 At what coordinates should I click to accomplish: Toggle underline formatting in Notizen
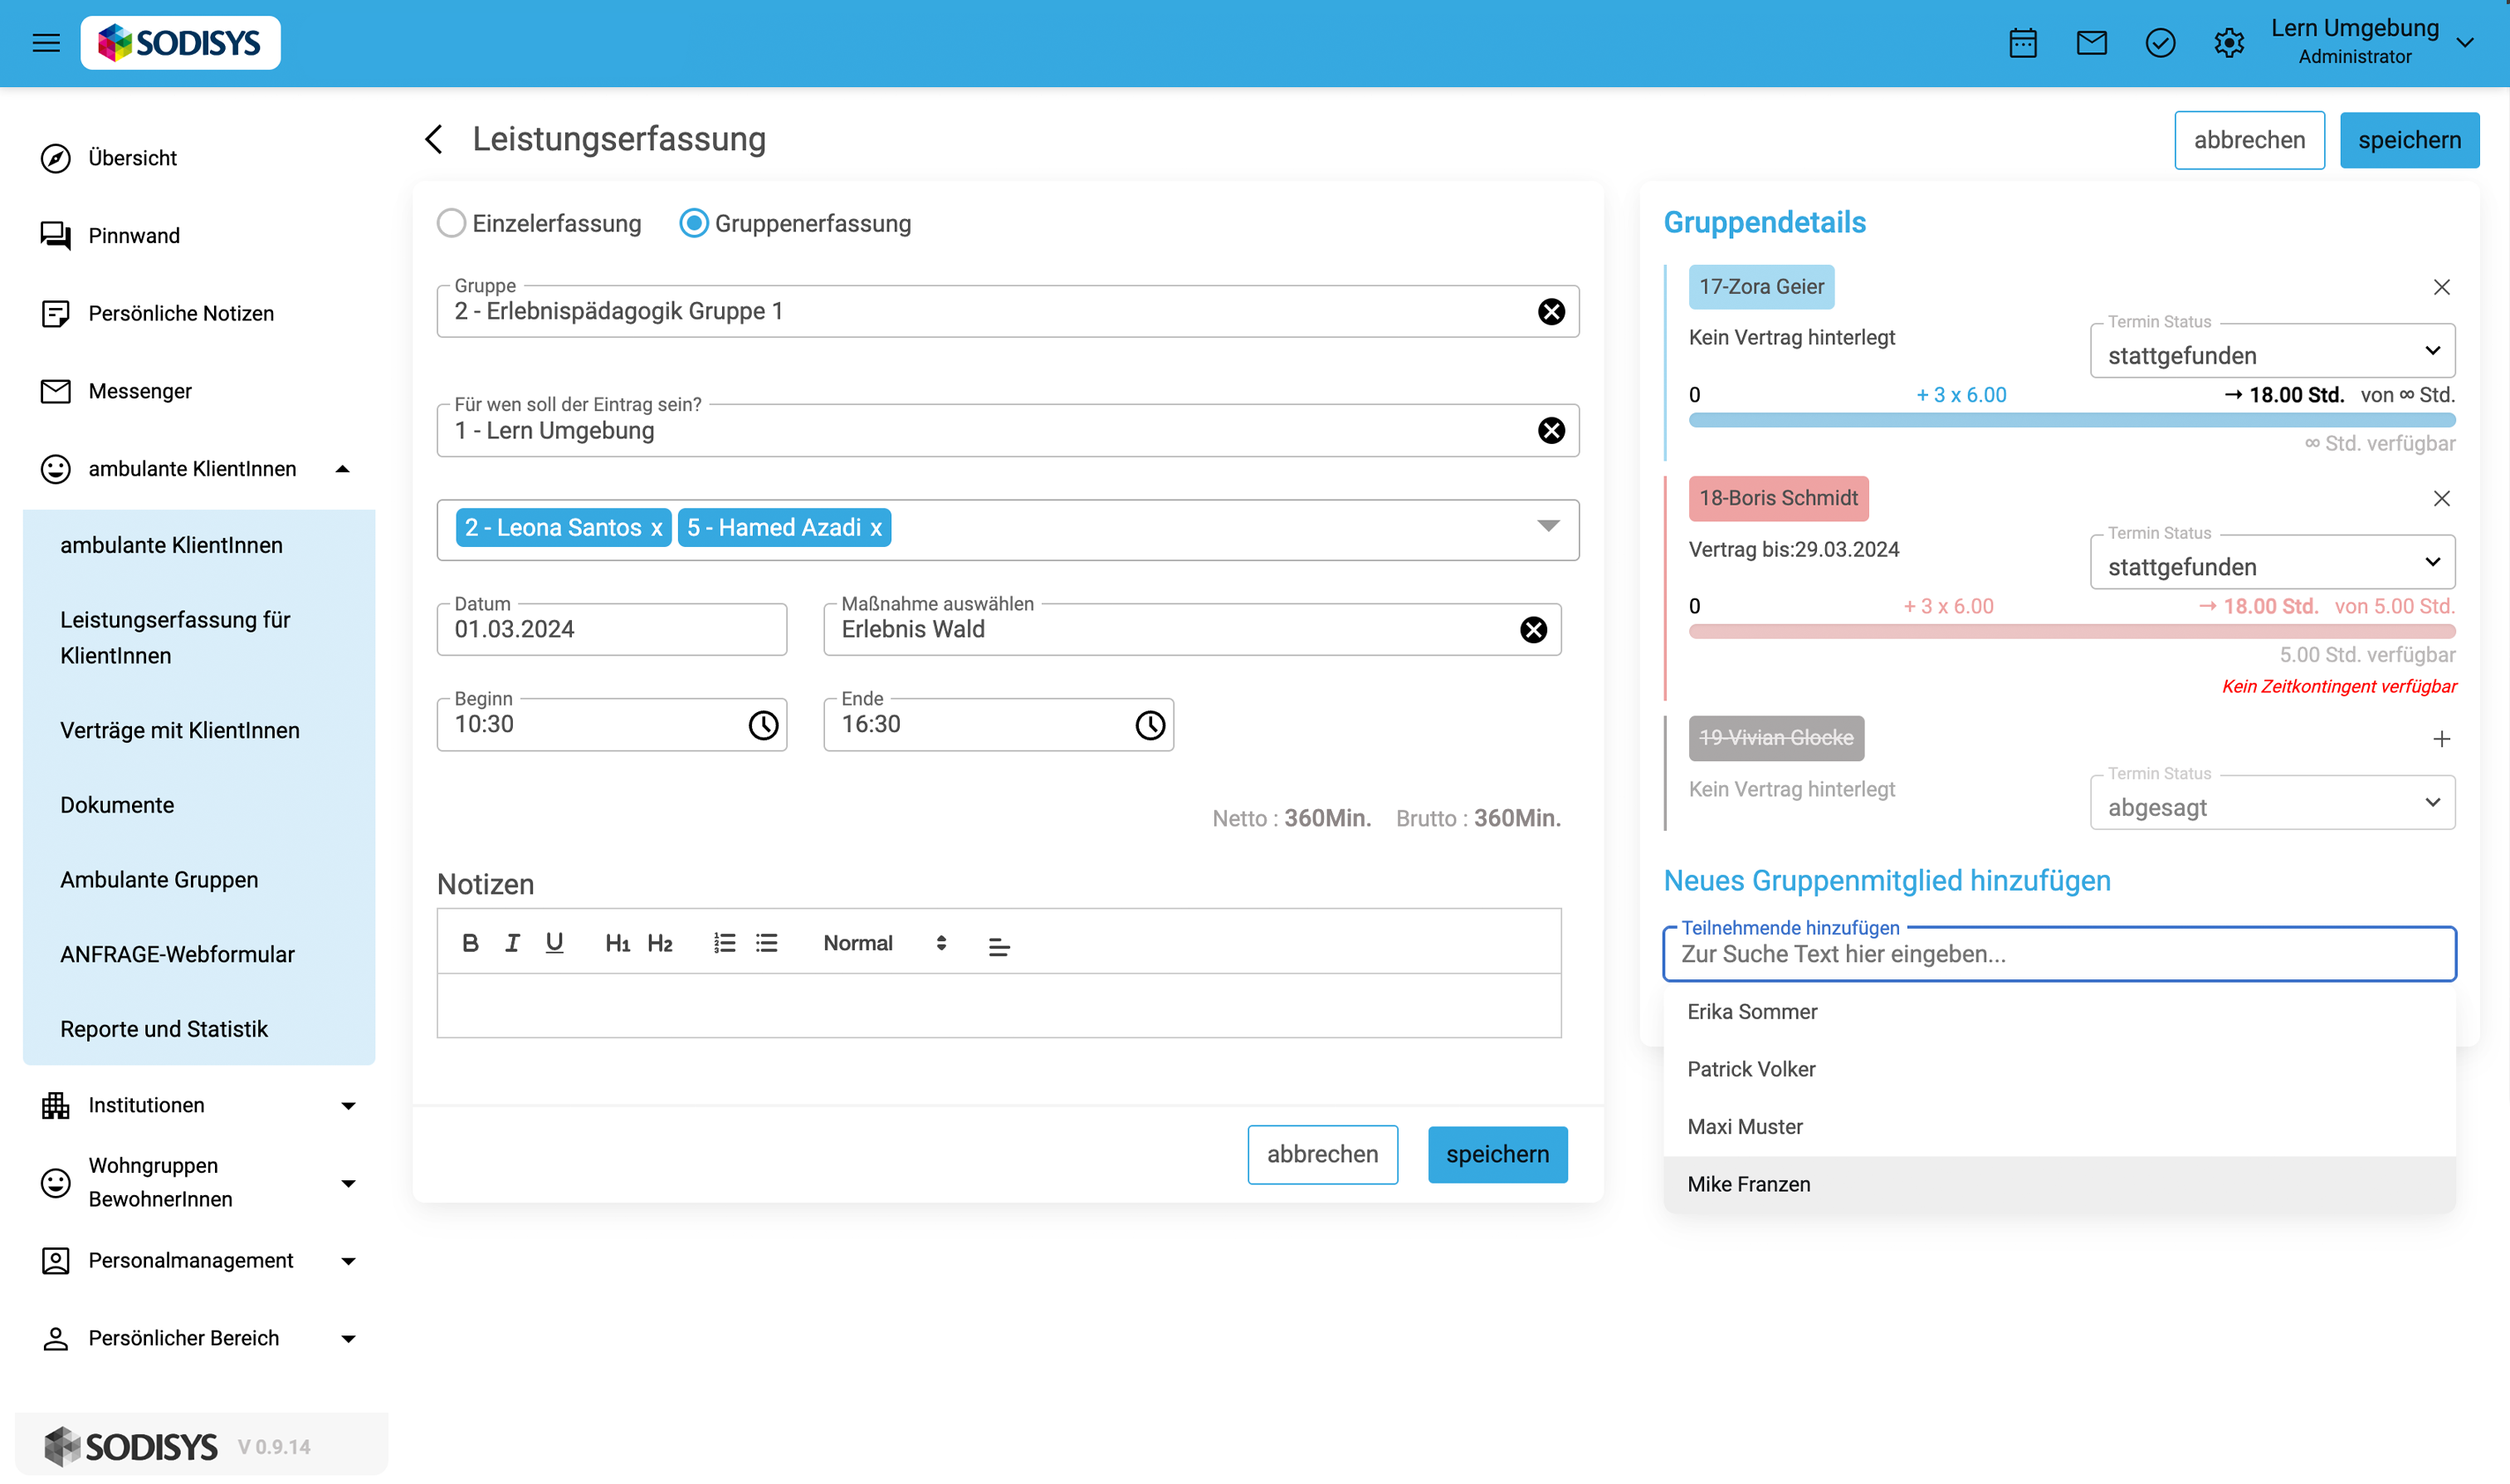point(554,943)
